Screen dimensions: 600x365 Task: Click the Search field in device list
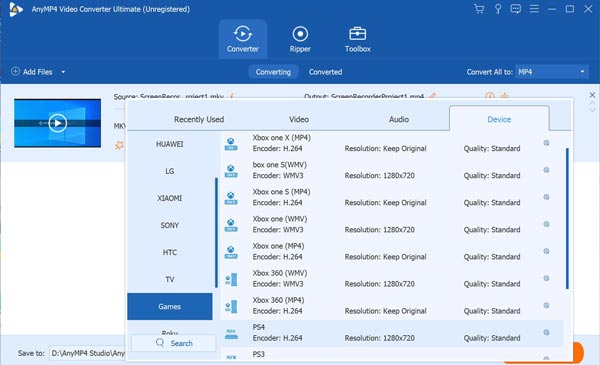174,343
